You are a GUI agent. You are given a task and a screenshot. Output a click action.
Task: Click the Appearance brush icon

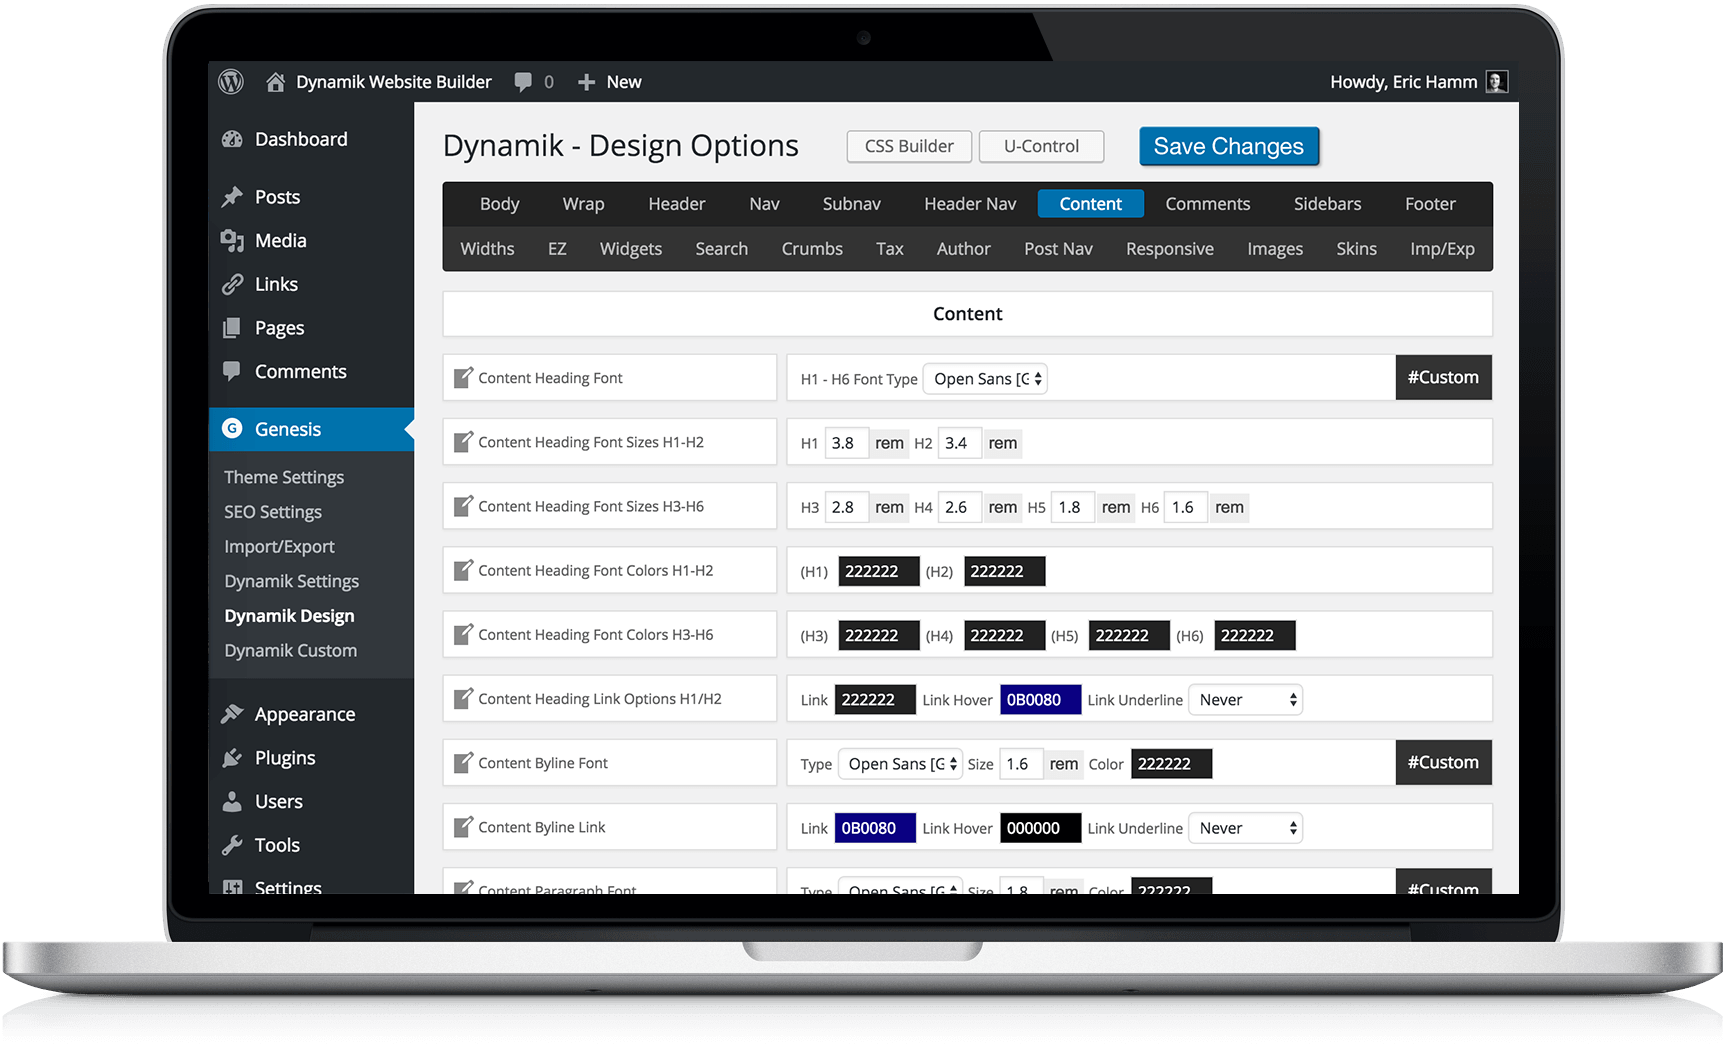pyautogui.click(x=232, y=714)
